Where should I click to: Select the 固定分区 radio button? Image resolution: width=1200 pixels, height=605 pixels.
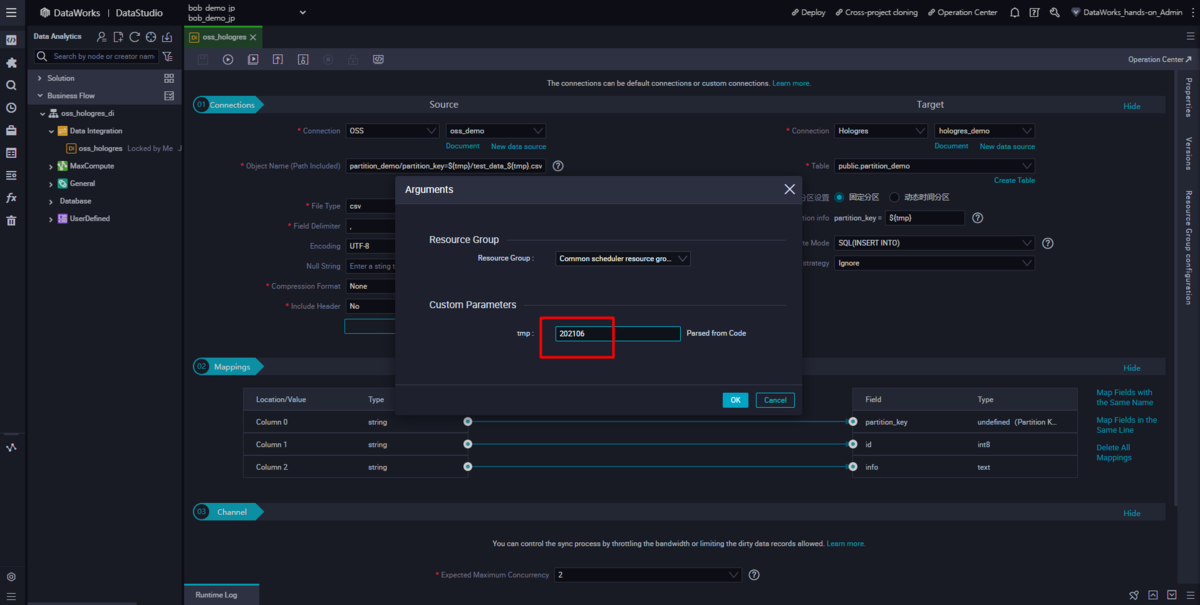pyautogui.click(x=840, y=197)
